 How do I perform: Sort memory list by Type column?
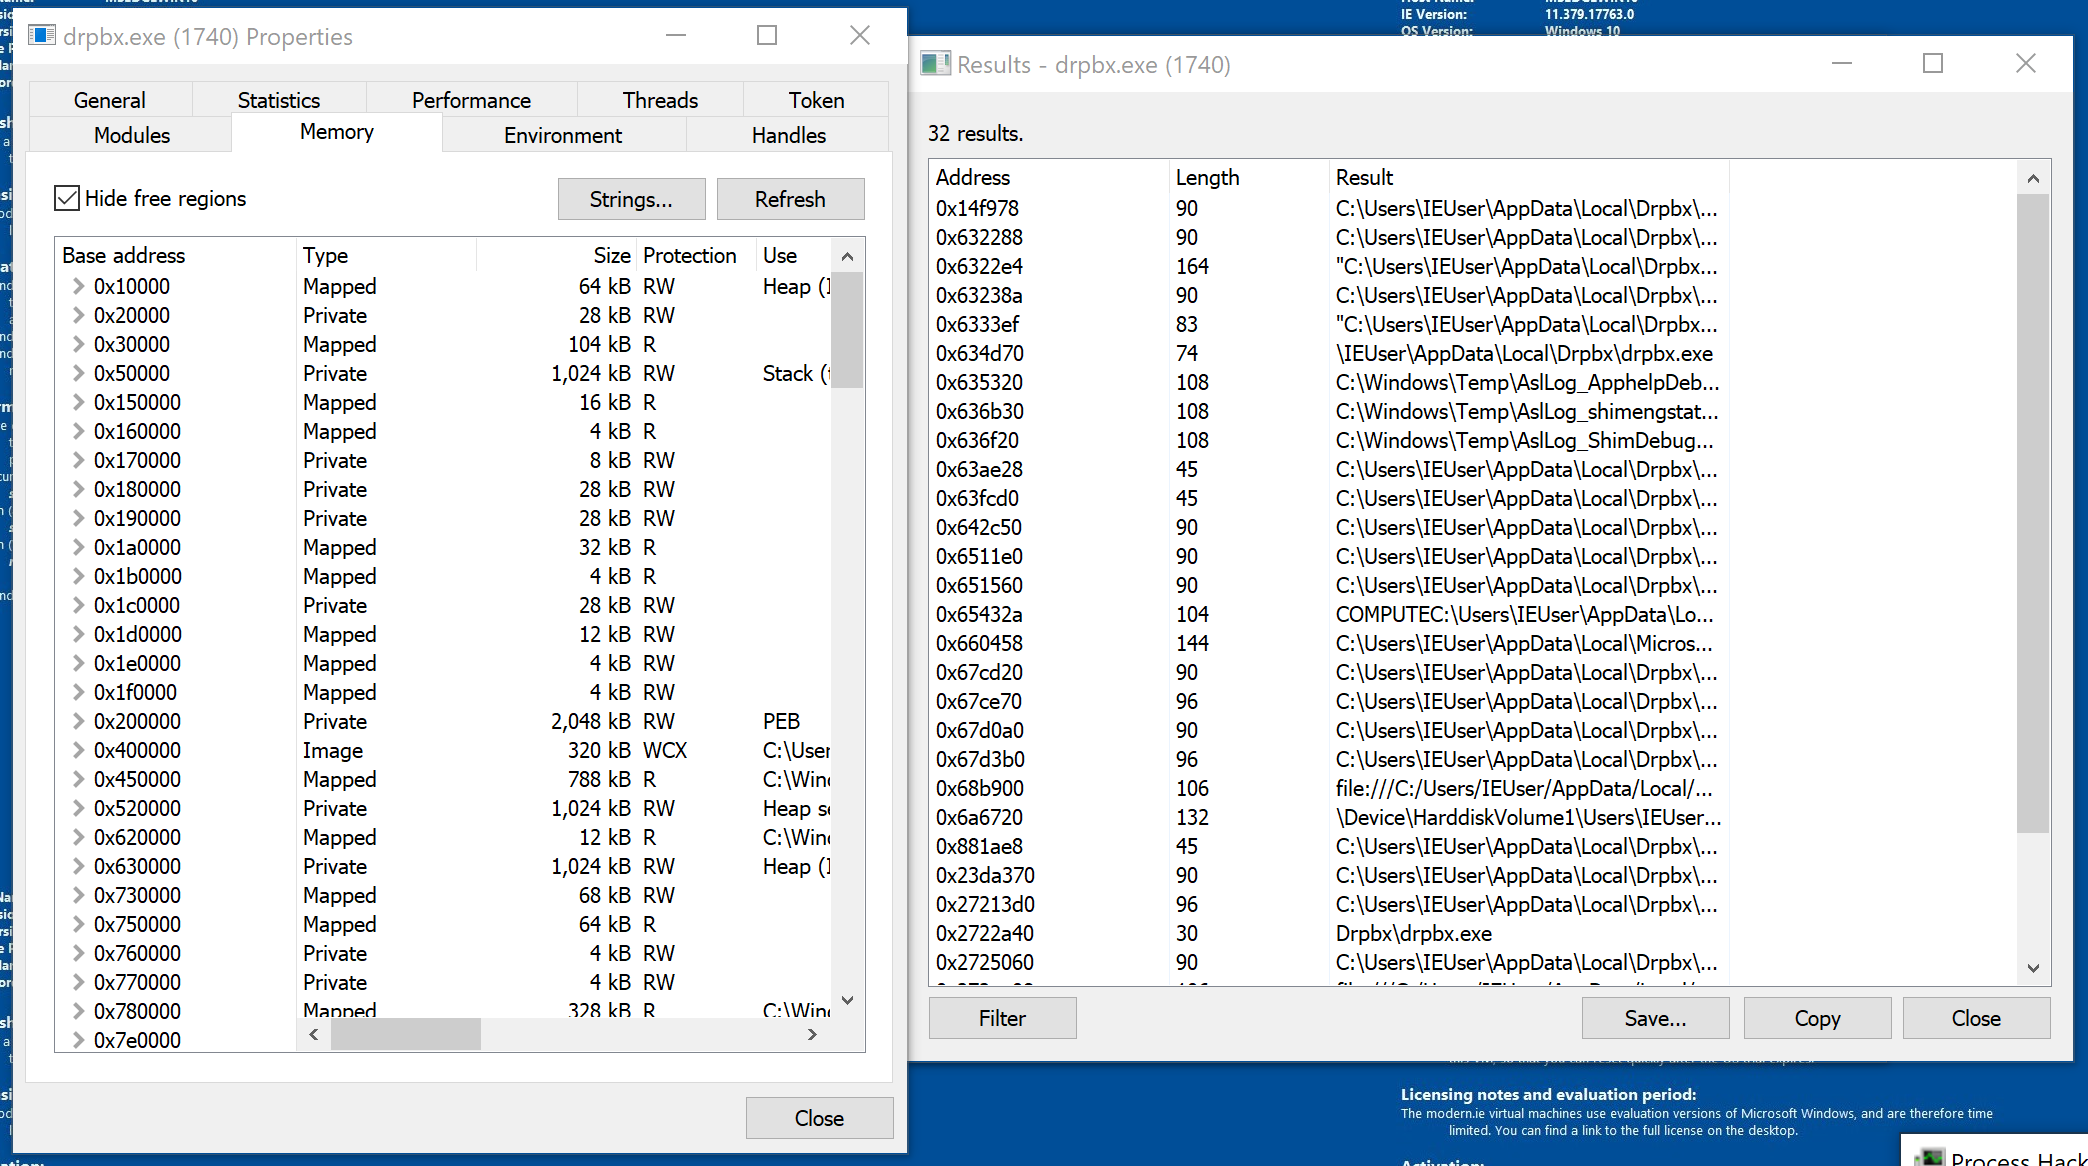tap(386, 255)
